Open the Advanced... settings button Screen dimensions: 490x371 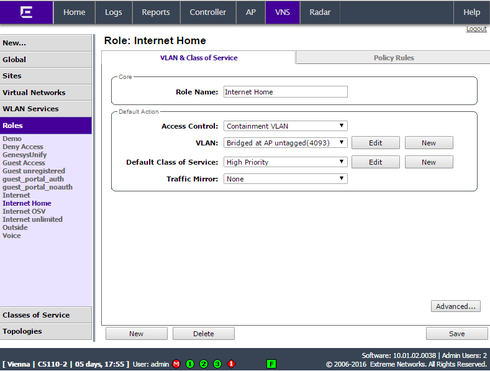click(x=456, y=306)
